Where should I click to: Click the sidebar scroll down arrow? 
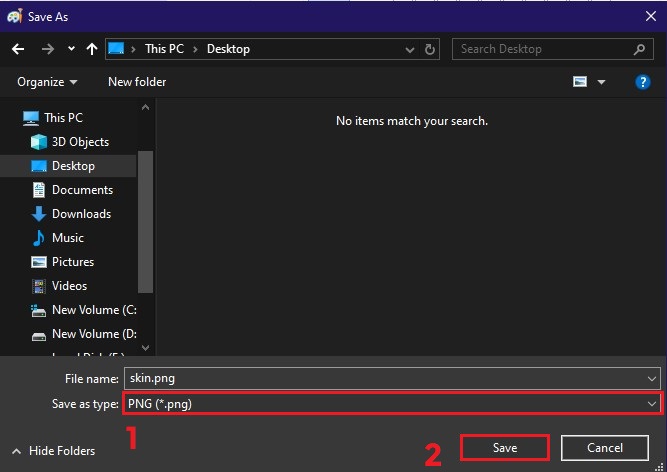pyautogui.click(x=145, y=348)
